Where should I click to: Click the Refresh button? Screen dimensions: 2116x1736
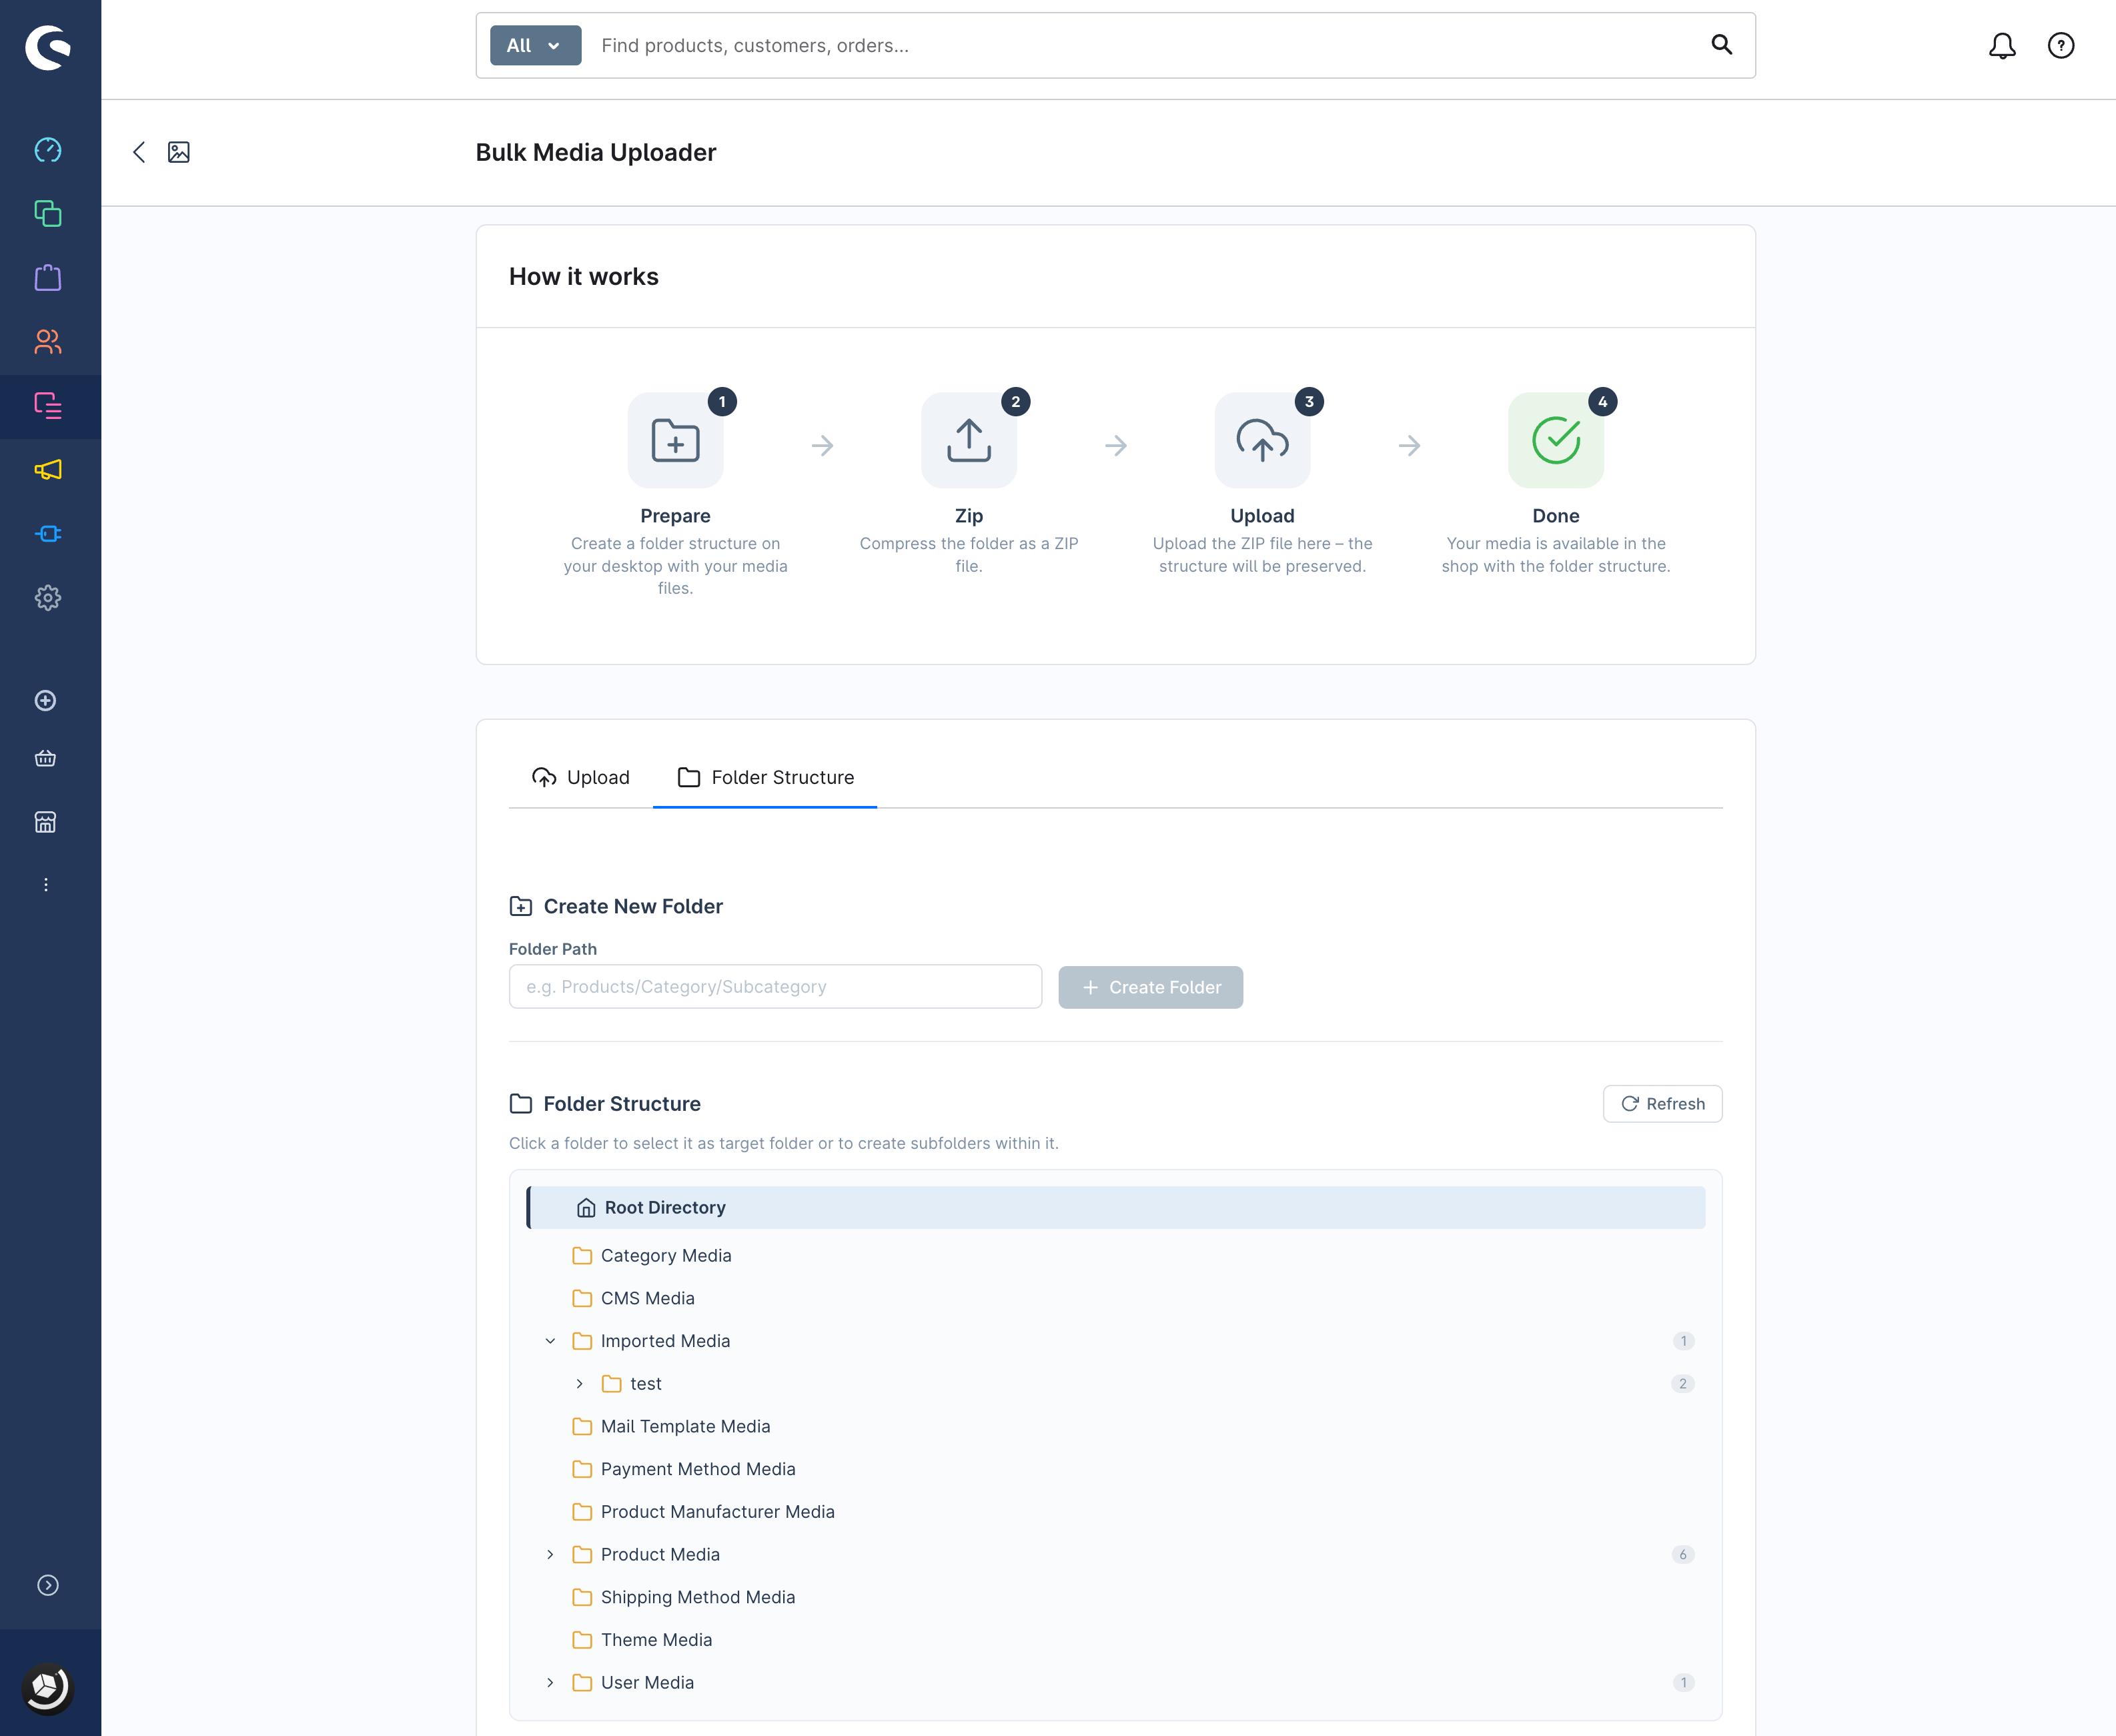pos(1662,1104)
